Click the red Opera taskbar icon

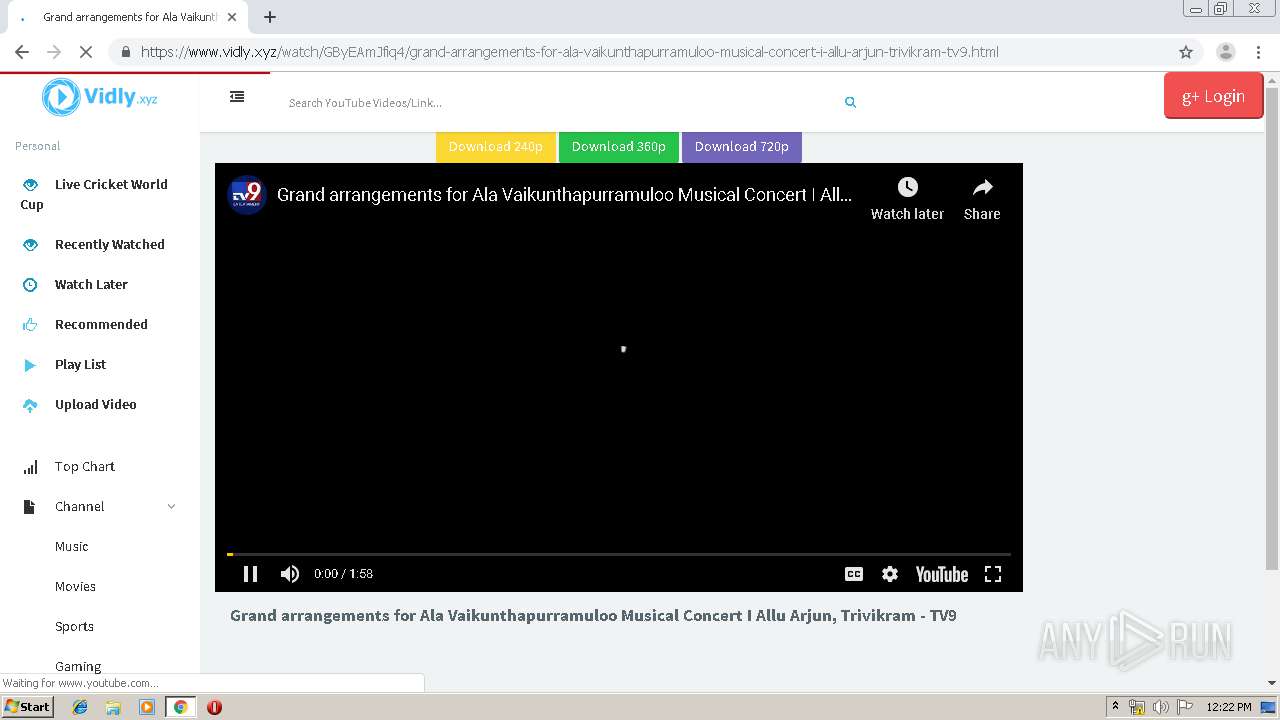coord(214,707)
